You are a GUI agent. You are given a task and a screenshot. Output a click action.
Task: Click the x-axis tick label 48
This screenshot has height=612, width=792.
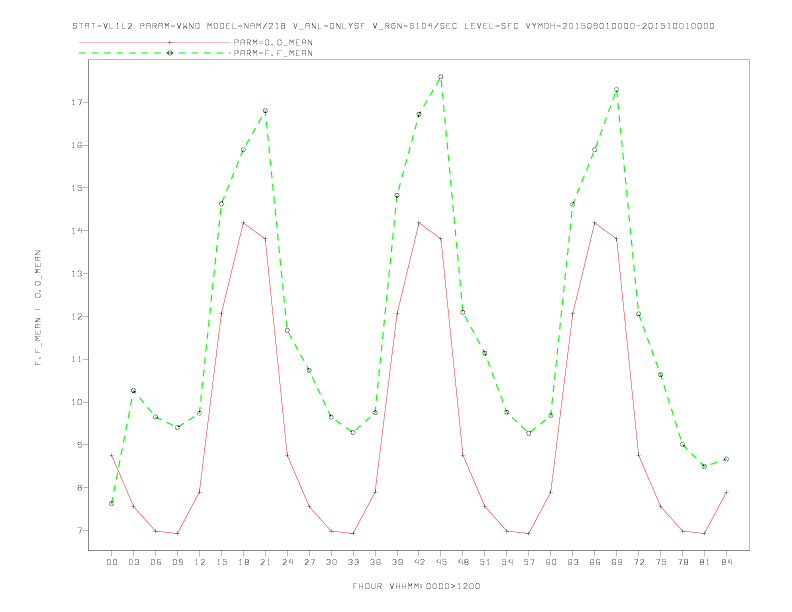coord(463,562)
